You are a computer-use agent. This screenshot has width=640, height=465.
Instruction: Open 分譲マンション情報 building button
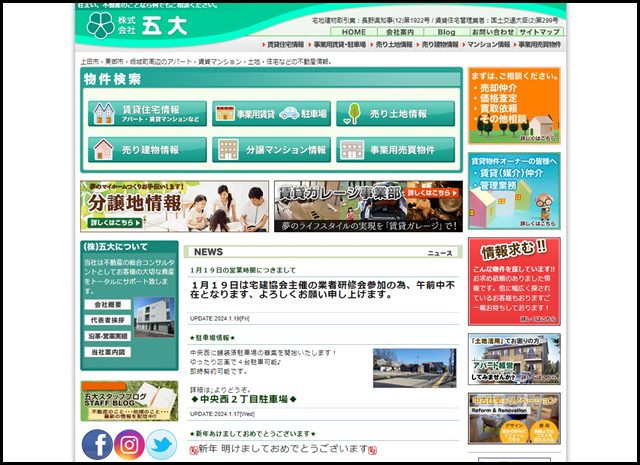pos(271,149)
